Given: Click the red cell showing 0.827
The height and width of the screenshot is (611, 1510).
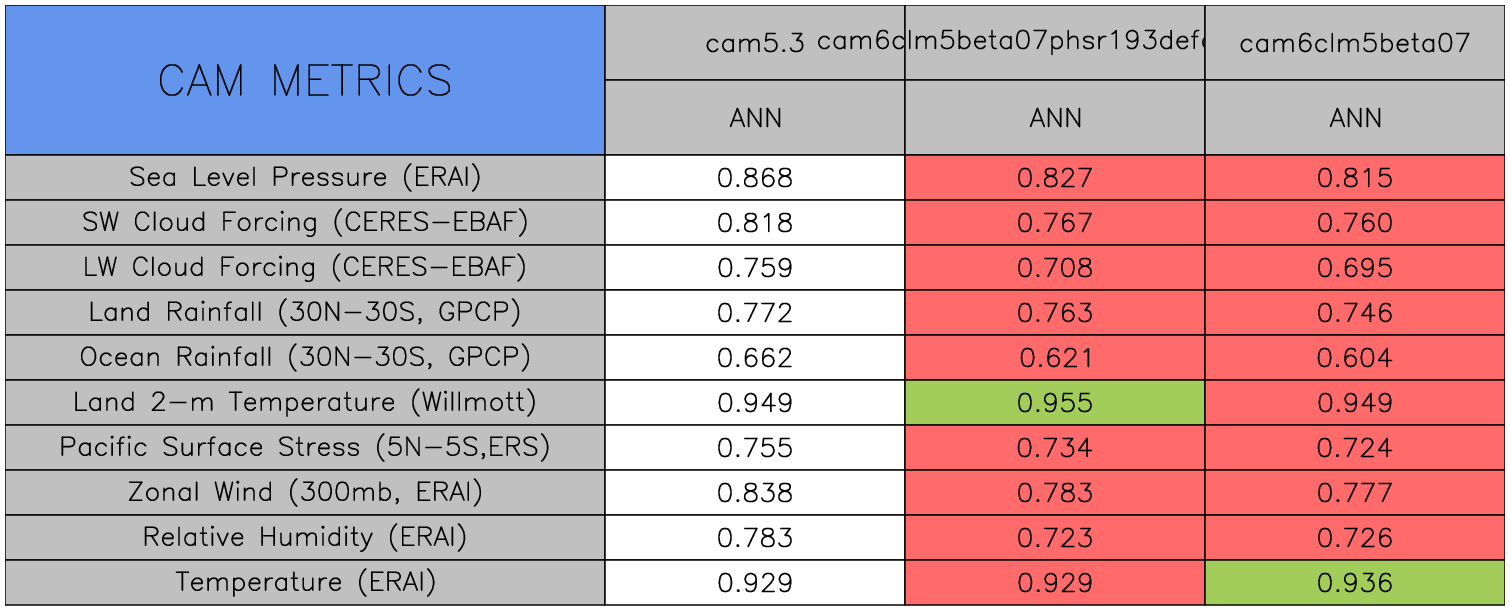Looking at the screenshot, I should (1055, 178).
